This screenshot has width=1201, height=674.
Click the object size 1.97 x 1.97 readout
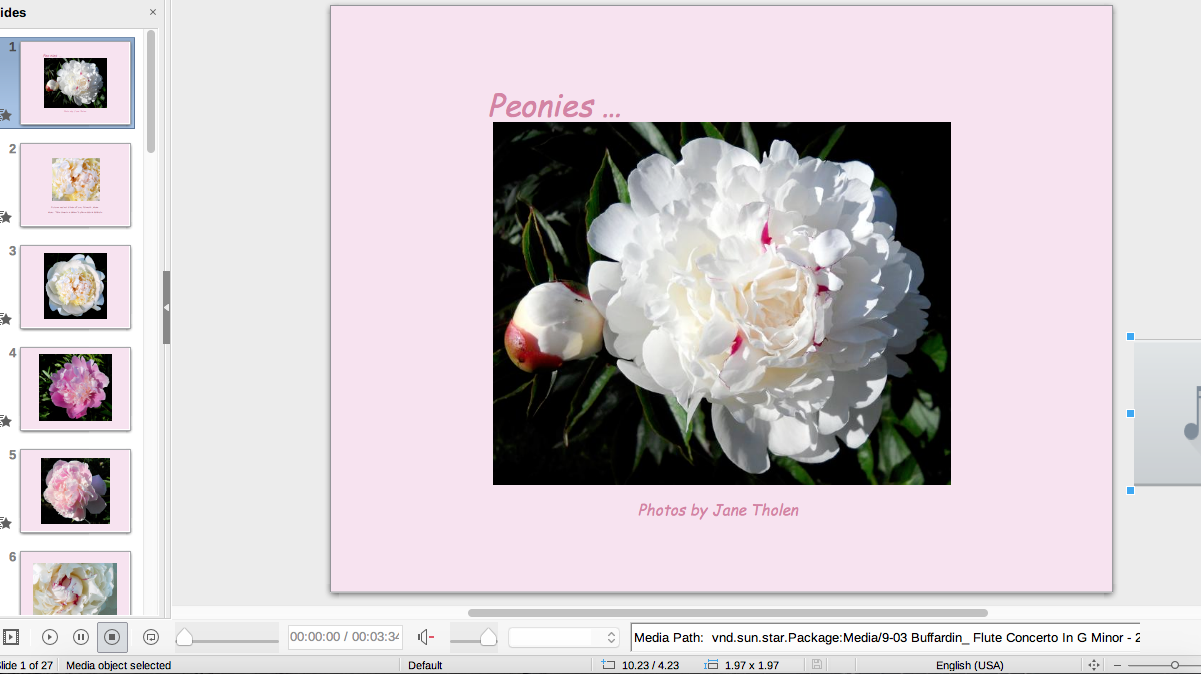click(x=751, y=665)
